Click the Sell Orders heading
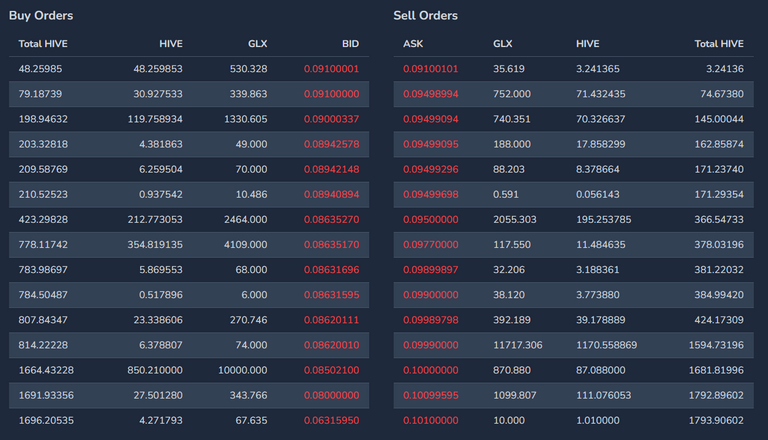 pyautogui.click(x=426, y=16)
